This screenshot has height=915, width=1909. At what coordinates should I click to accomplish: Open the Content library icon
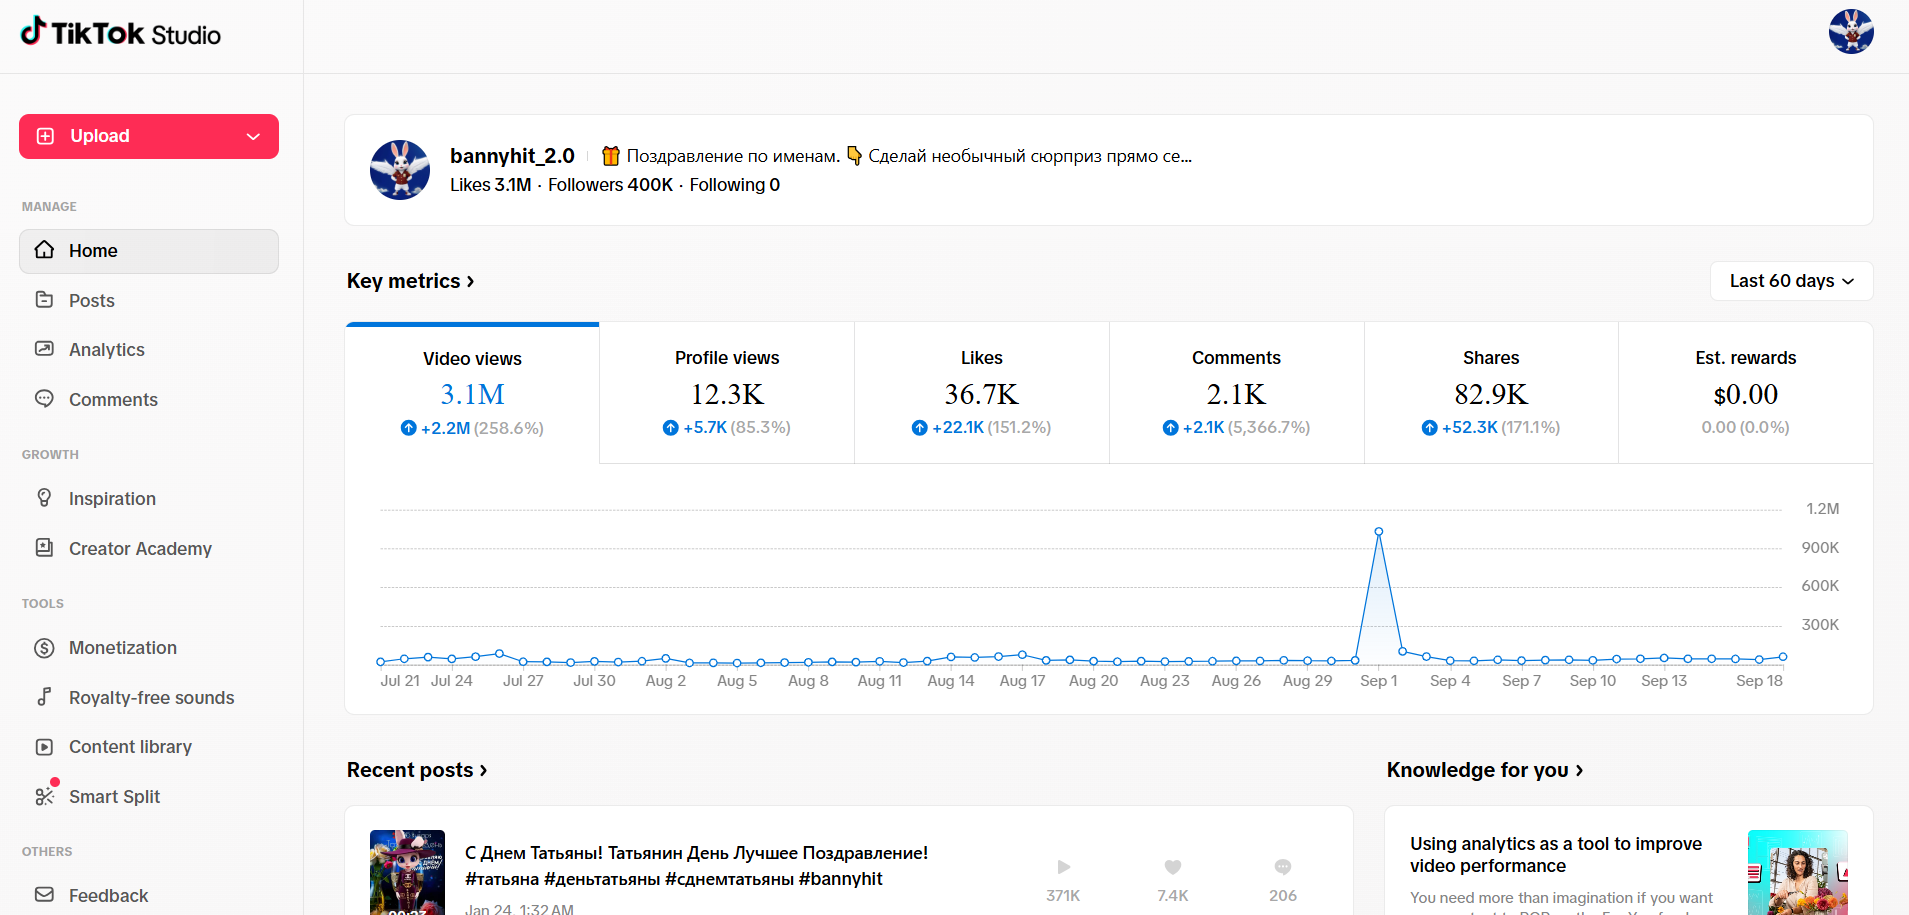[x=44, y=747]
